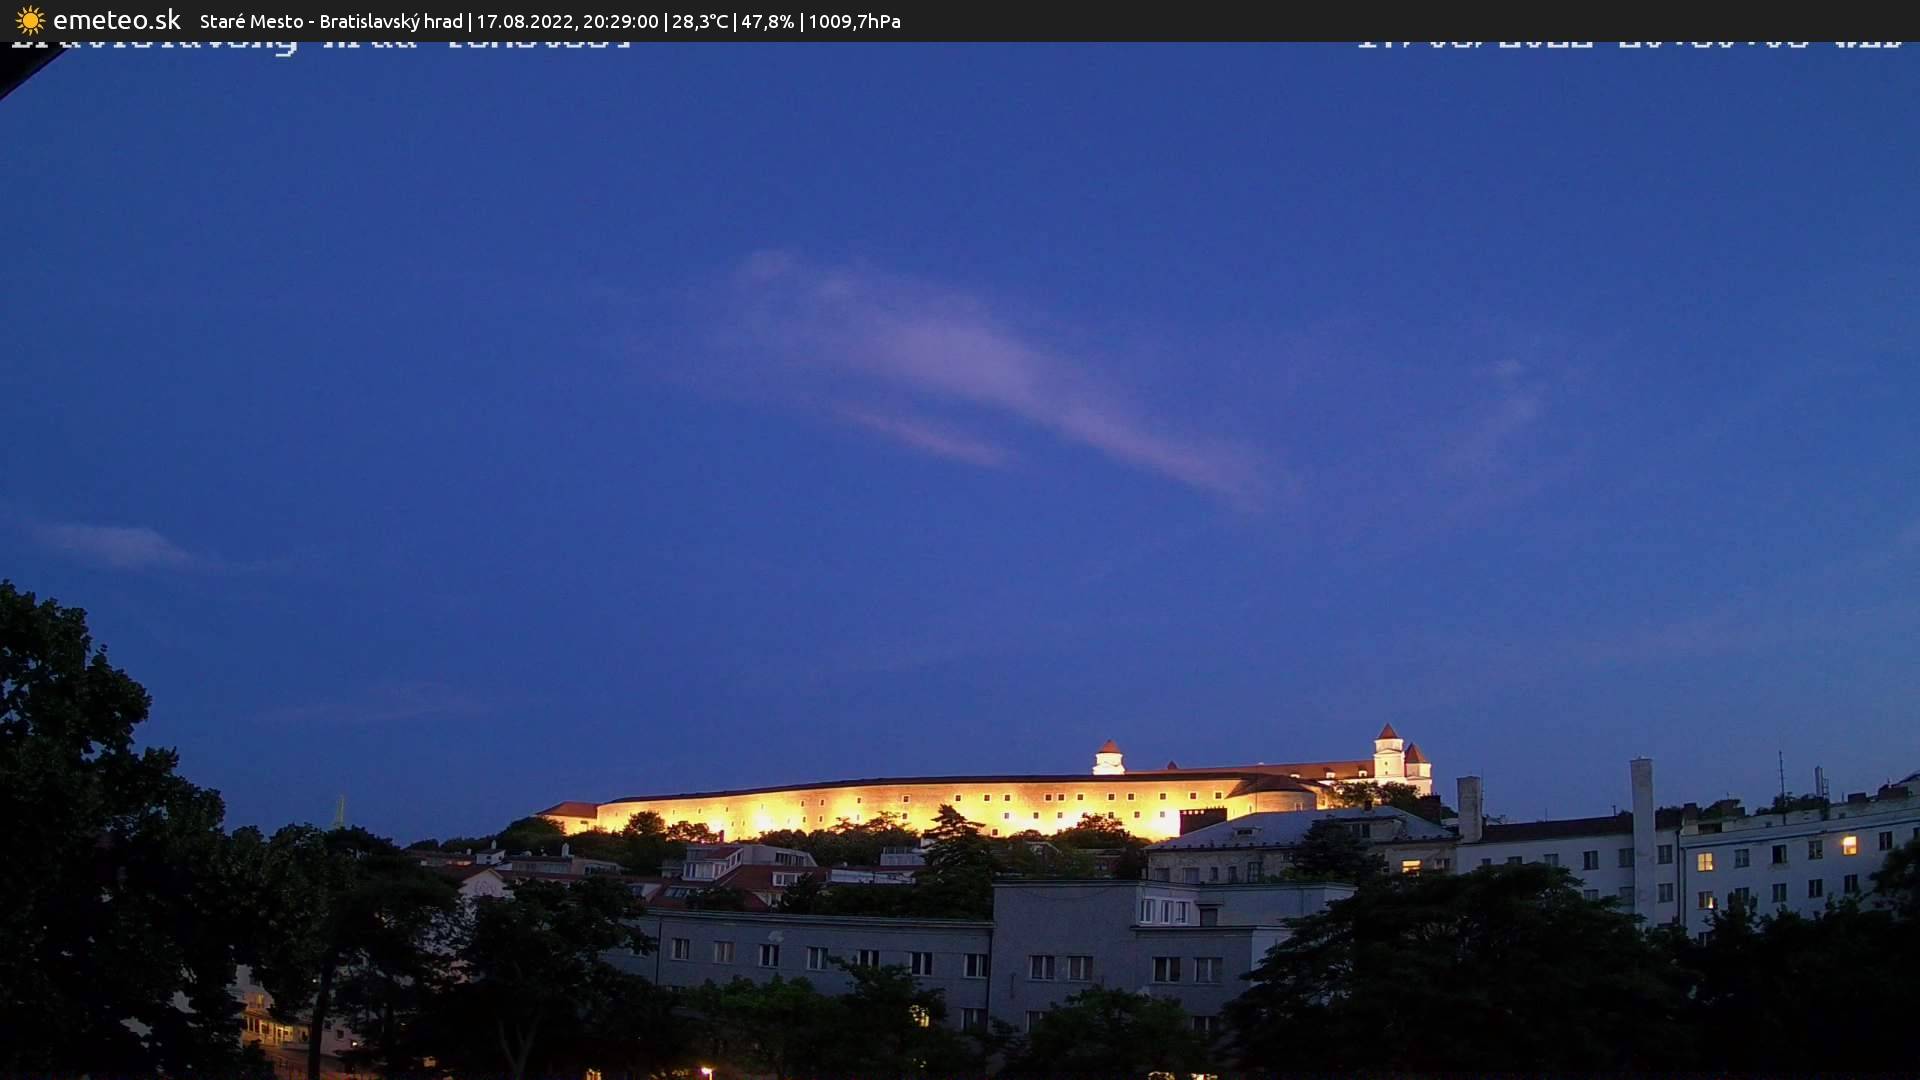The height and width of the screenshot is (1080, 1920).
Task: Select the 28,3°C temperature reading
Action: coord(700,21)
